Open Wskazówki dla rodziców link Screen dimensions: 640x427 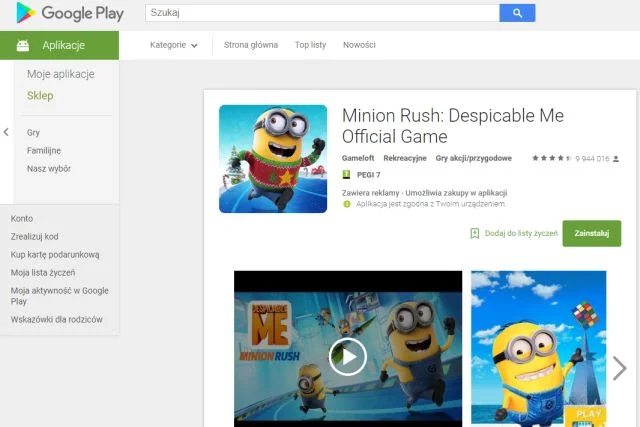click(57, 319)
